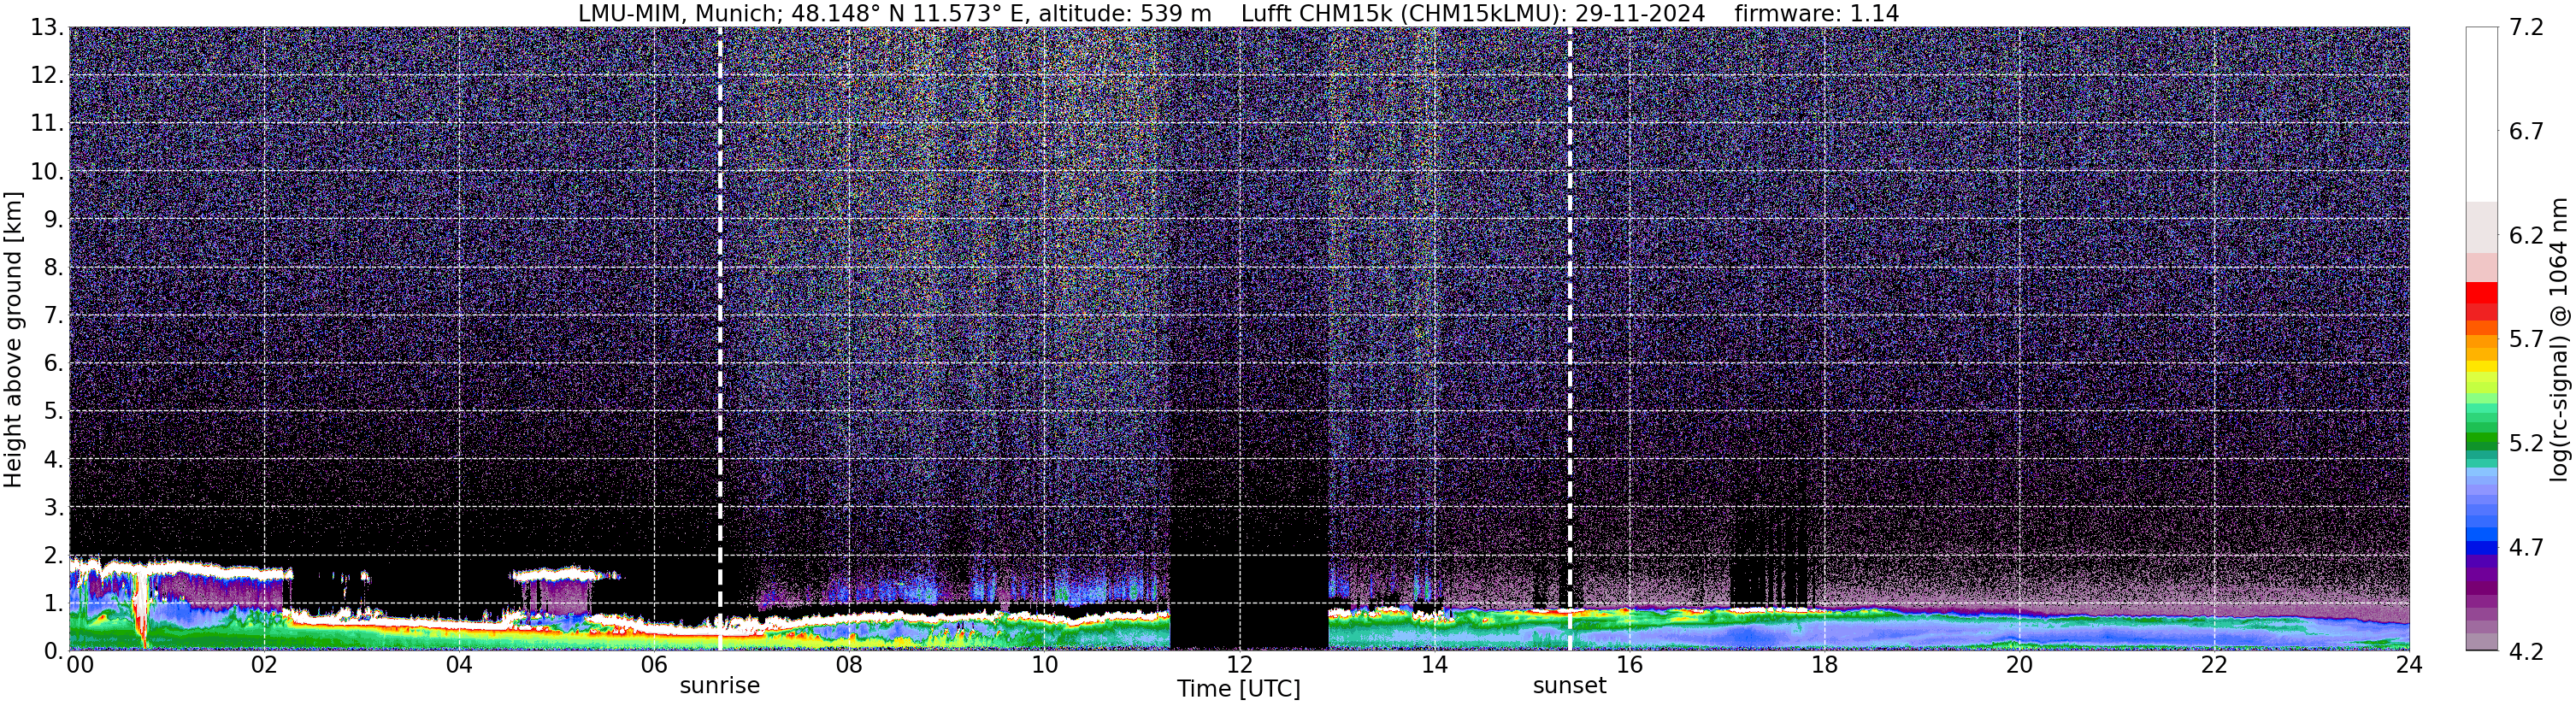Click the dashed sunset marker line
The width and height of the screenshot is (2576, 706).
(x=1570, y=339)
